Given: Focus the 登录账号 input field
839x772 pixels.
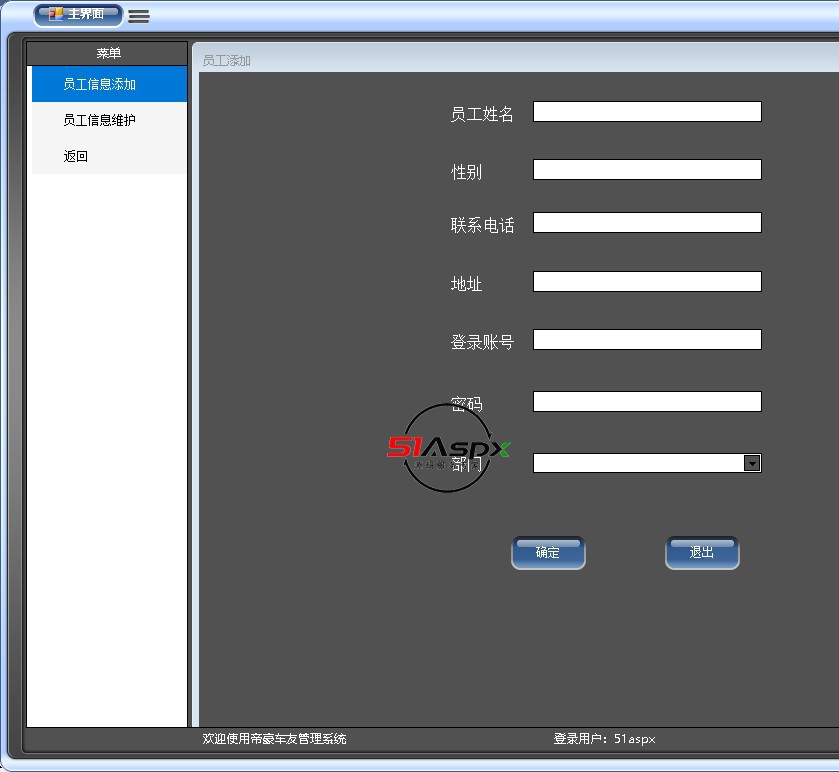Looking at the screenshot, I should 647,339.
